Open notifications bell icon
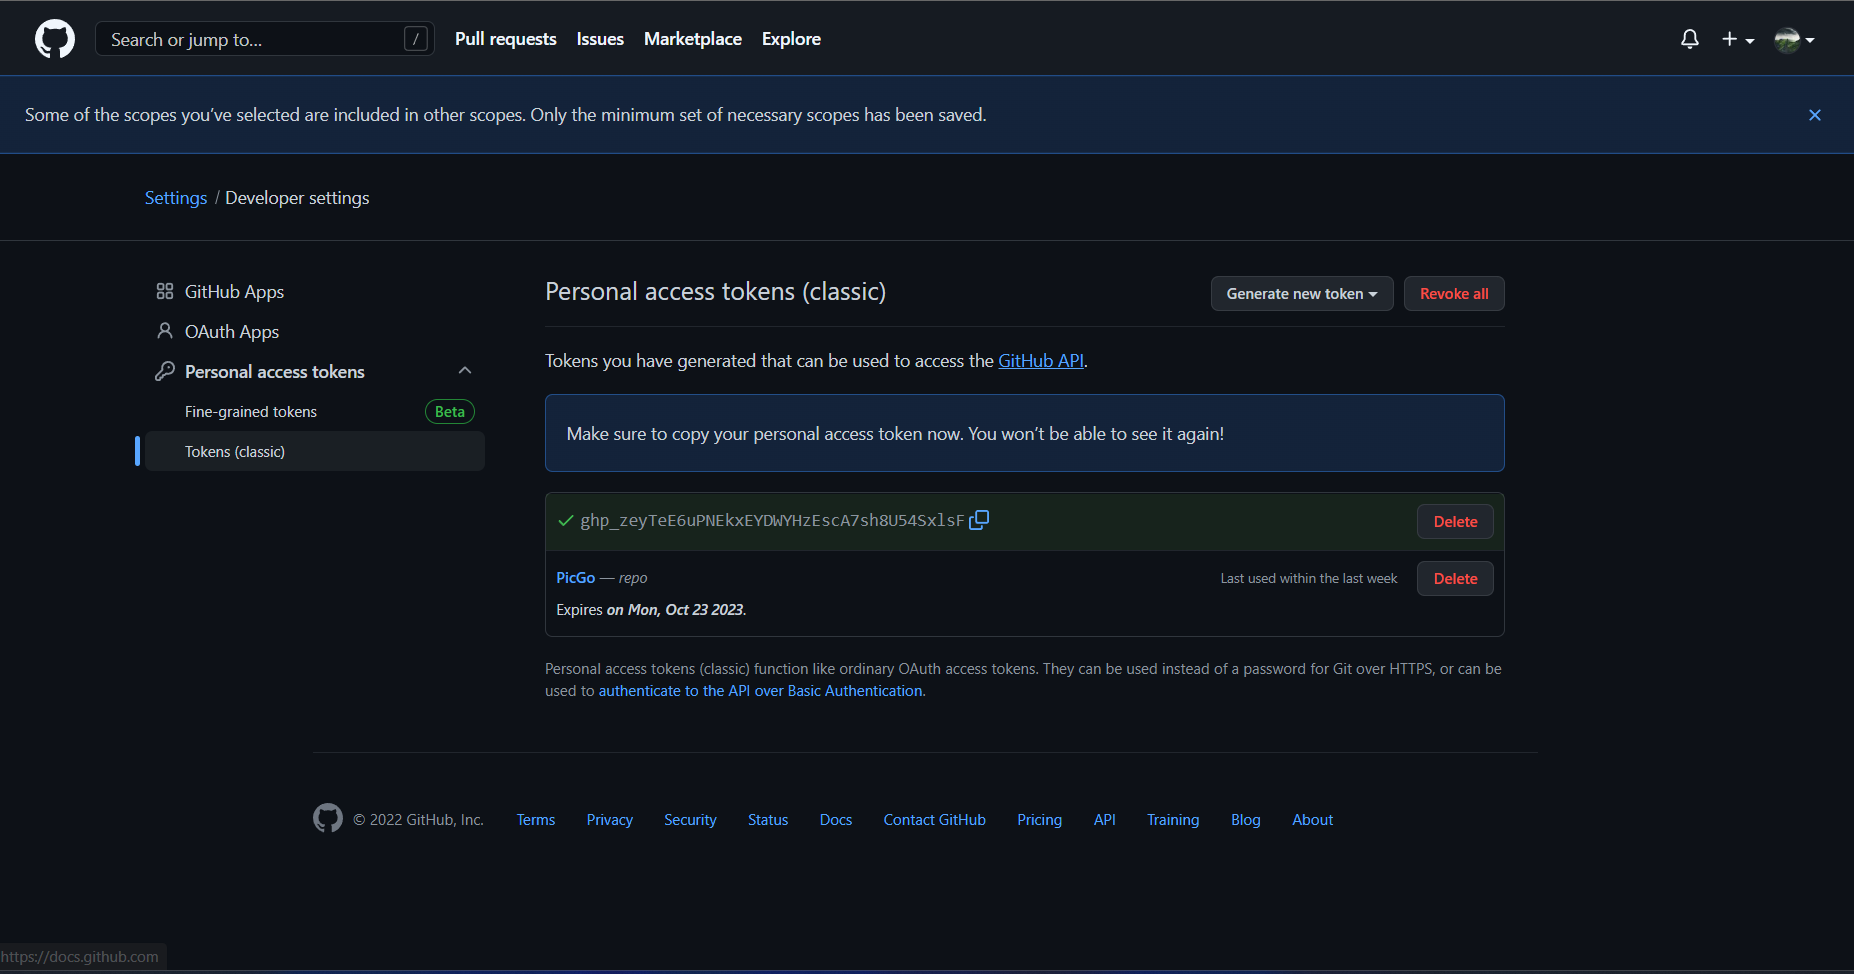The height and width of the screenshot is (974, 1854). [x=1690, y=39]
